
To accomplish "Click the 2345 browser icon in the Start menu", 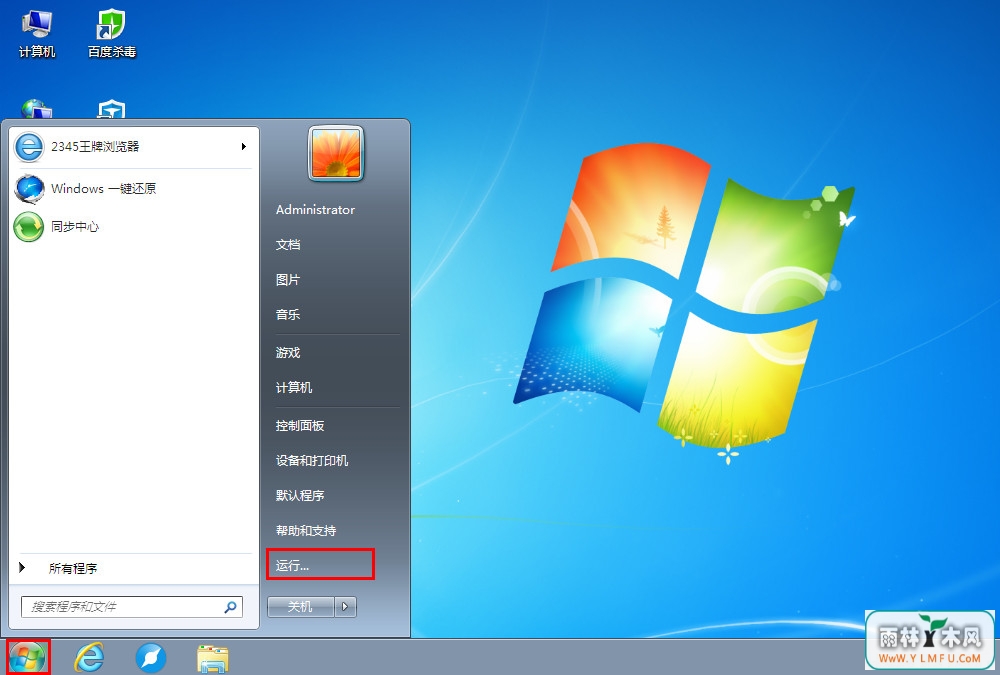I will tap(29, 147).
